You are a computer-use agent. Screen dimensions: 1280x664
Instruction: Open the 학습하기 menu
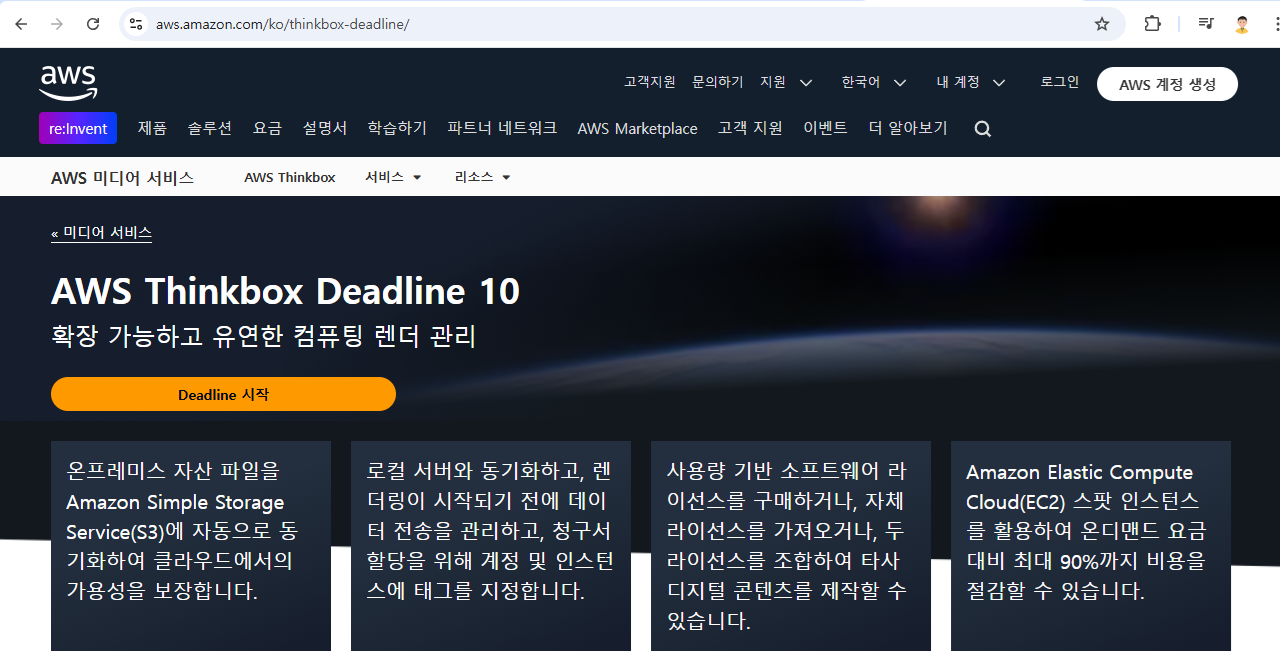(397, 128)
